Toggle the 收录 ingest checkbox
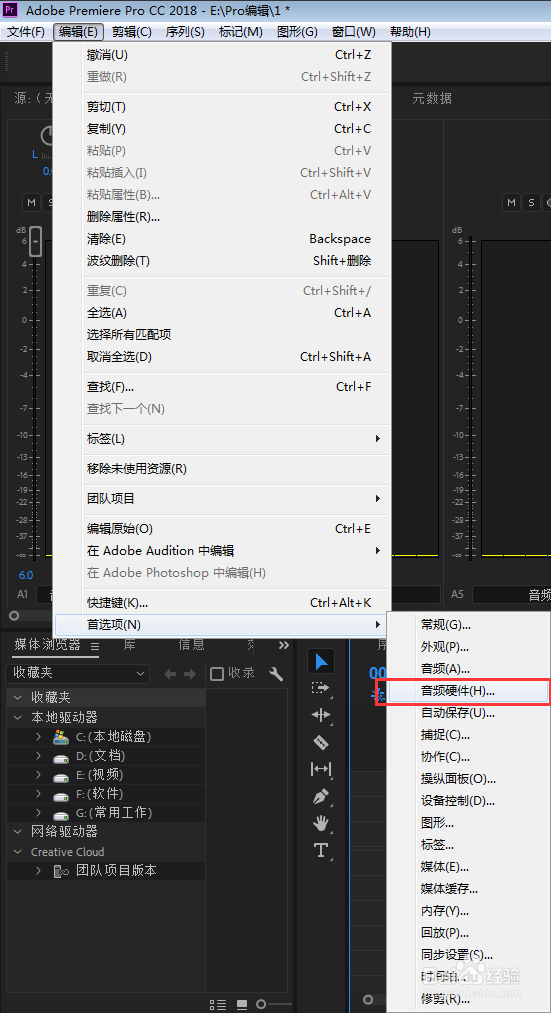Image resolution: width=551 pixels, height=1013 pixels. pos(217,674)
